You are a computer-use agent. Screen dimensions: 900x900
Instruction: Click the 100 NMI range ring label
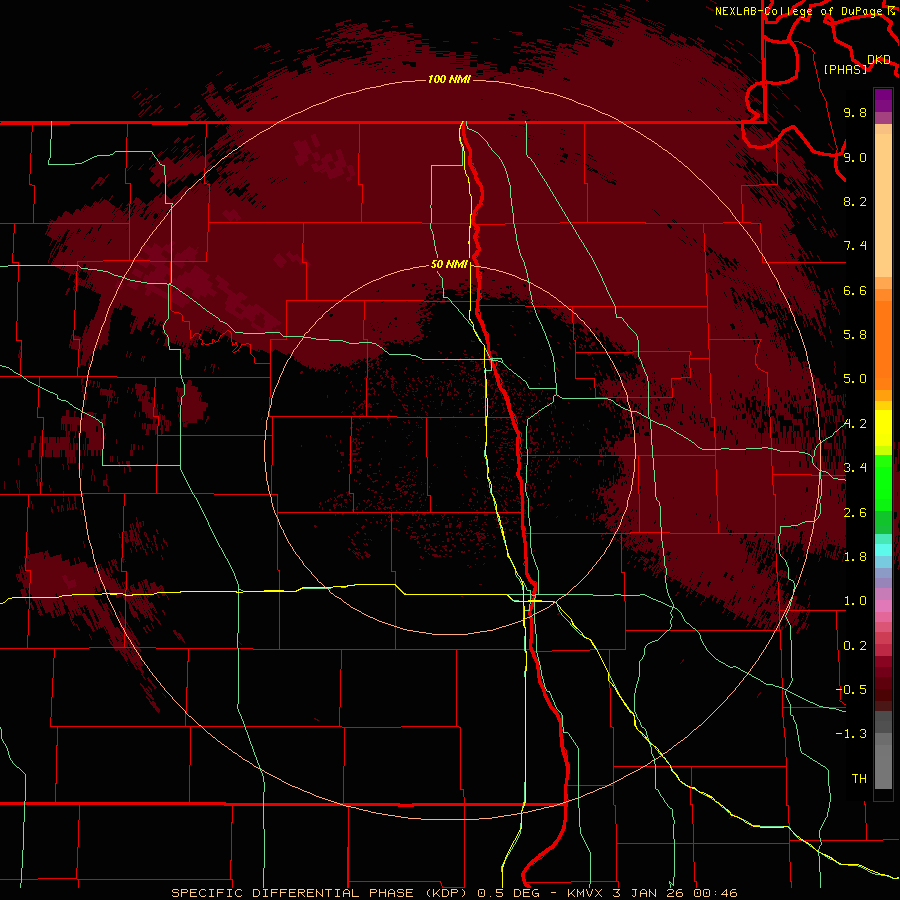coord(449,79)
